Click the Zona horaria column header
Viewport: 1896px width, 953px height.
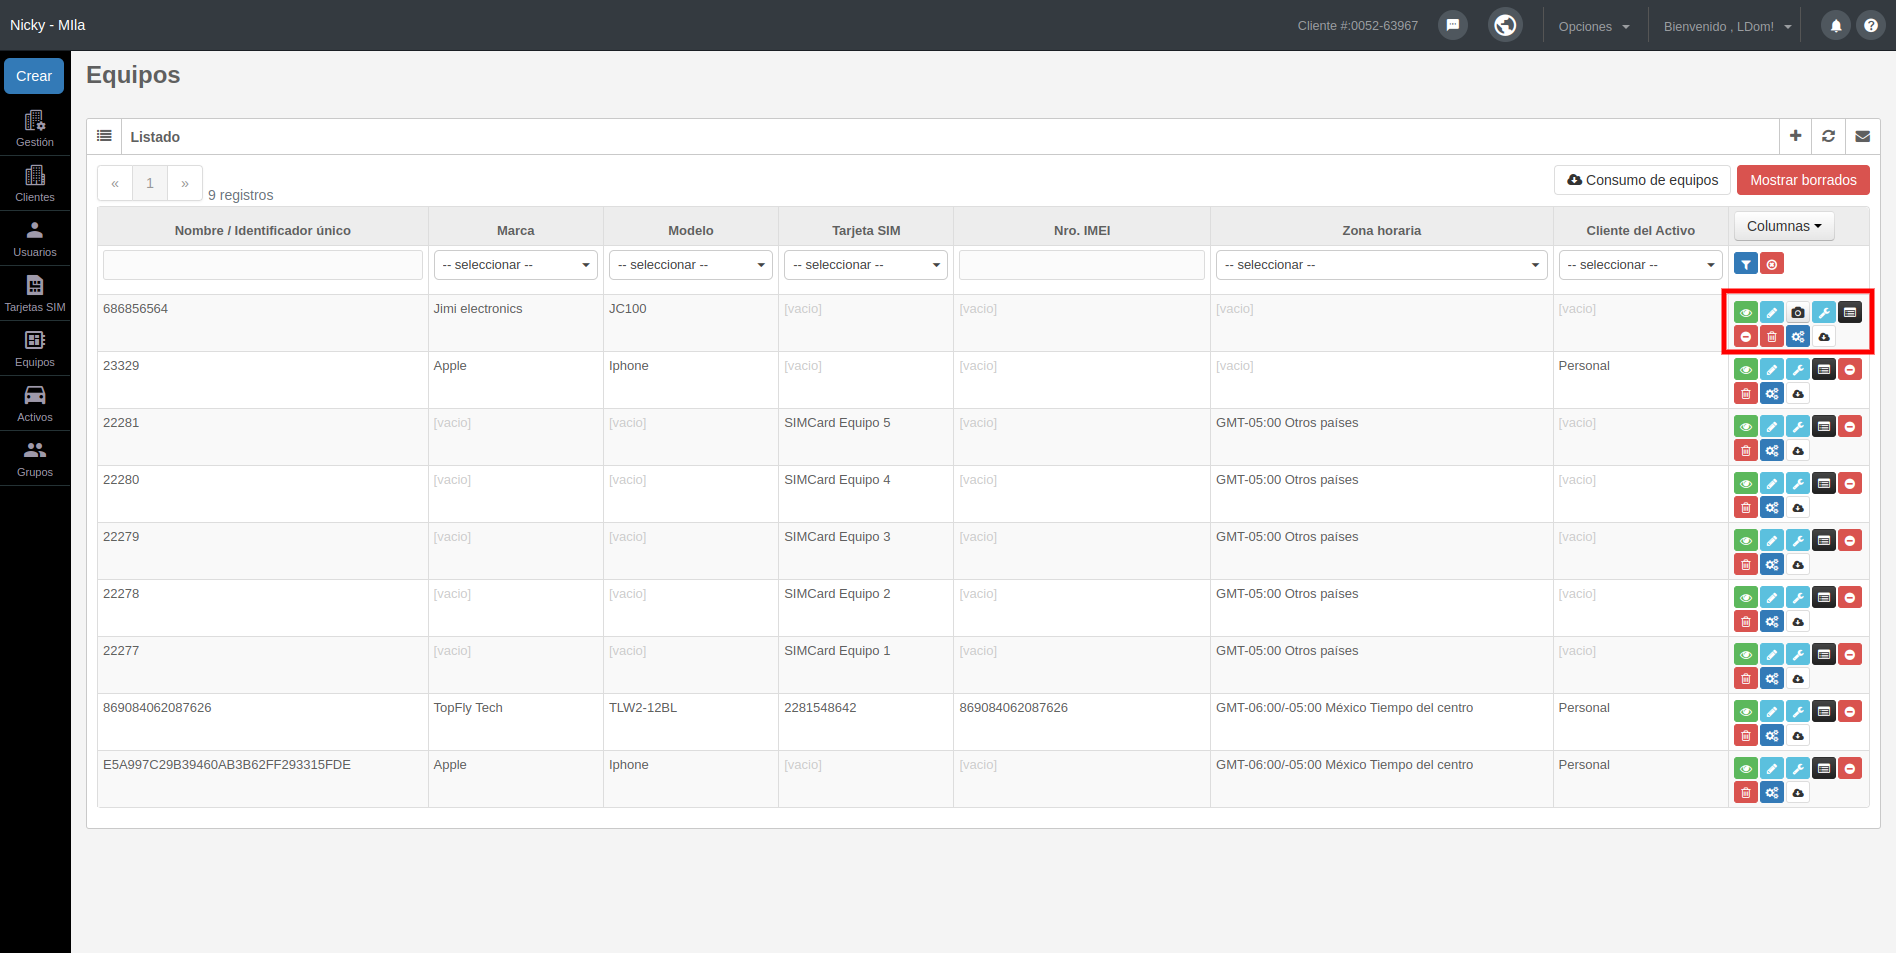coord(1382,230)
